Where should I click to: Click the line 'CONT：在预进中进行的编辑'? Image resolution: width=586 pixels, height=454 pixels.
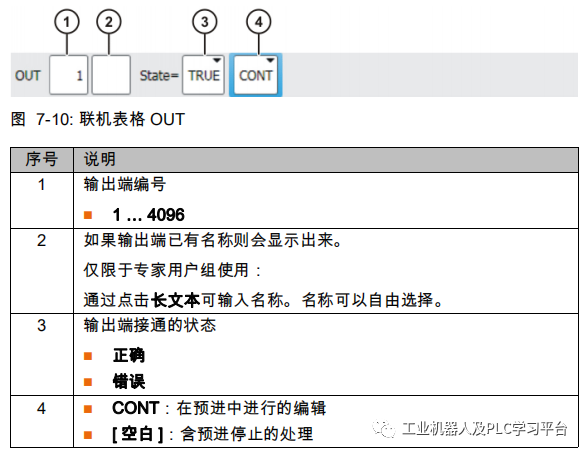tap(219, 408)
